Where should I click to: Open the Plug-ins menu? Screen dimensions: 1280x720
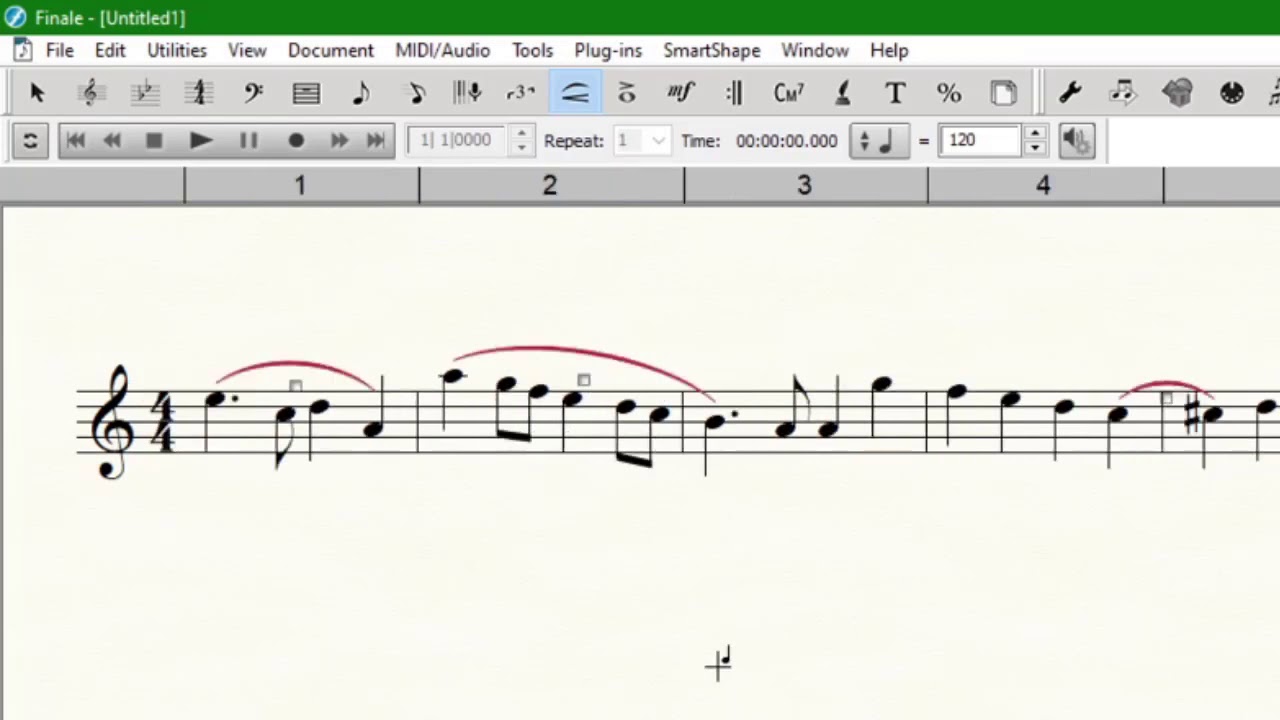coord(608,50)
